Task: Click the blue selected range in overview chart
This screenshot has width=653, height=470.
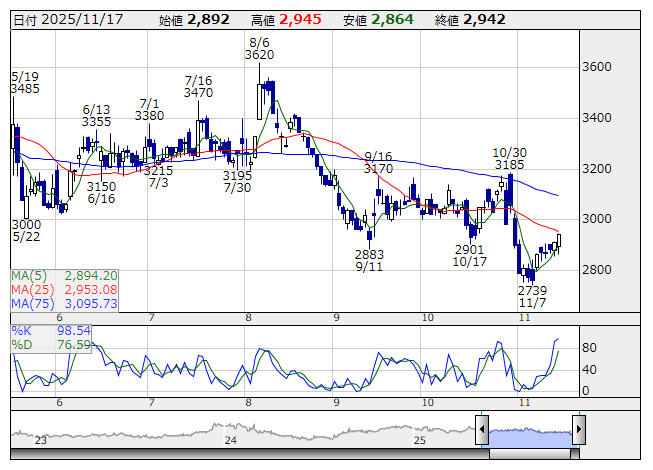Action: click(x=530, y=432)
